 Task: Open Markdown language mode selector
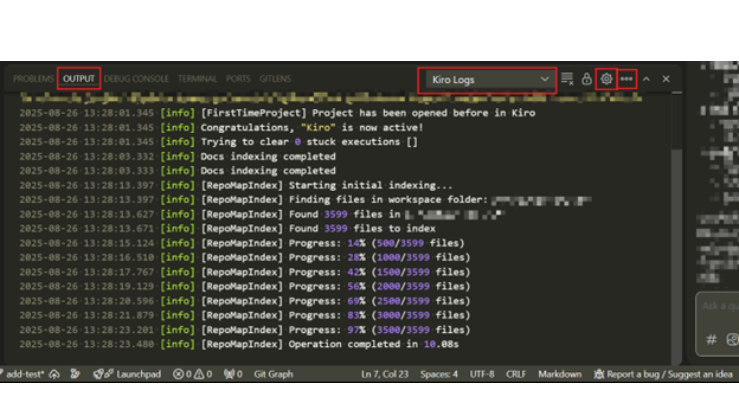click(x=560, y=374)
